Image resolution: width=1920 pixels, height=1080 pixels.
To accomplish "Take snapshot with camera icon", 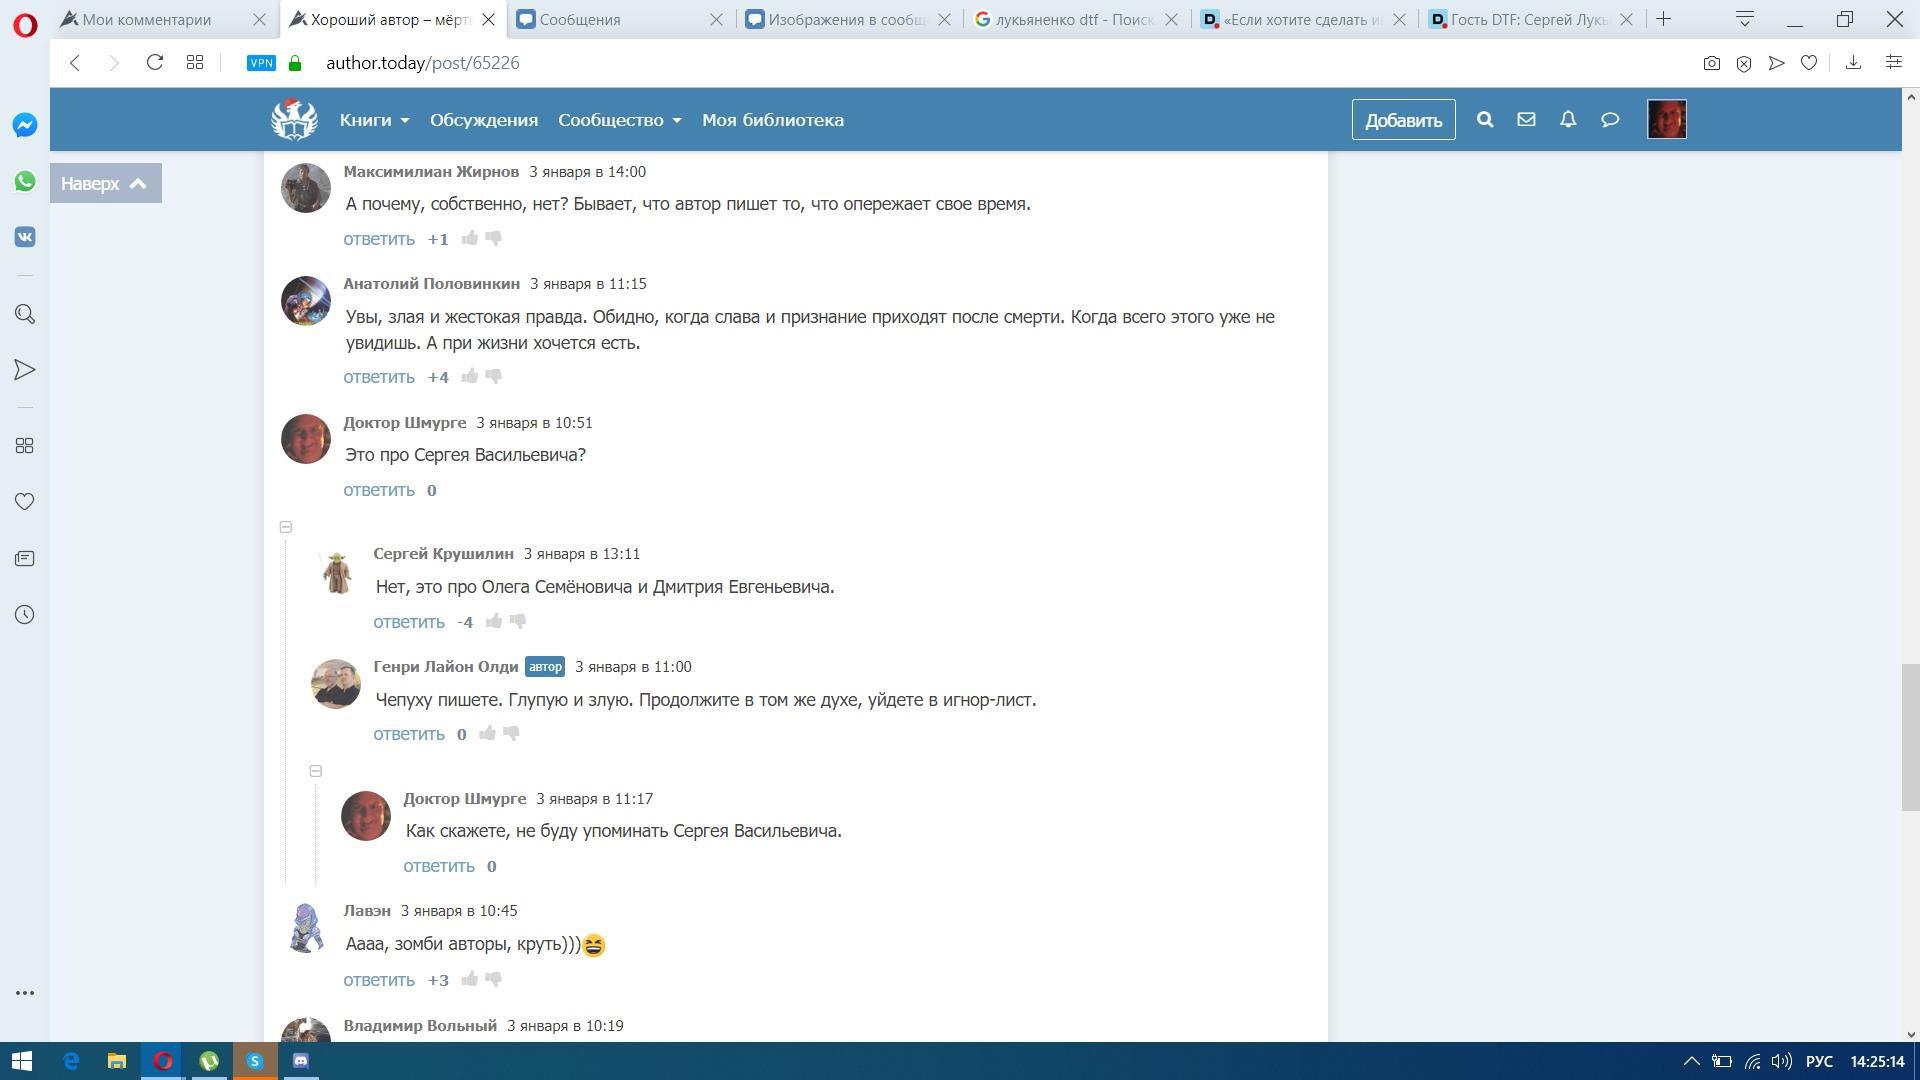I will click(1712, 63).
